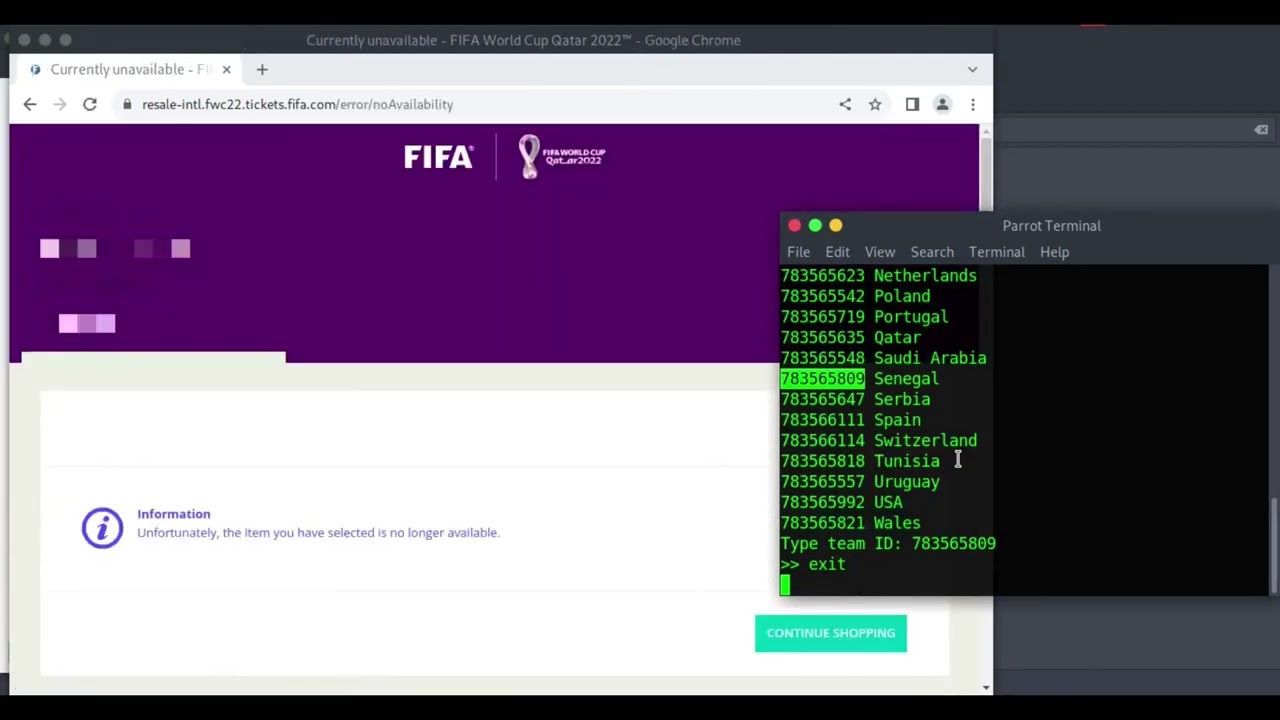The width and height of the screenshot is (1280, 720).
Task: Open the Terminal's Edit menu
Action: click(x=837, y=252)
